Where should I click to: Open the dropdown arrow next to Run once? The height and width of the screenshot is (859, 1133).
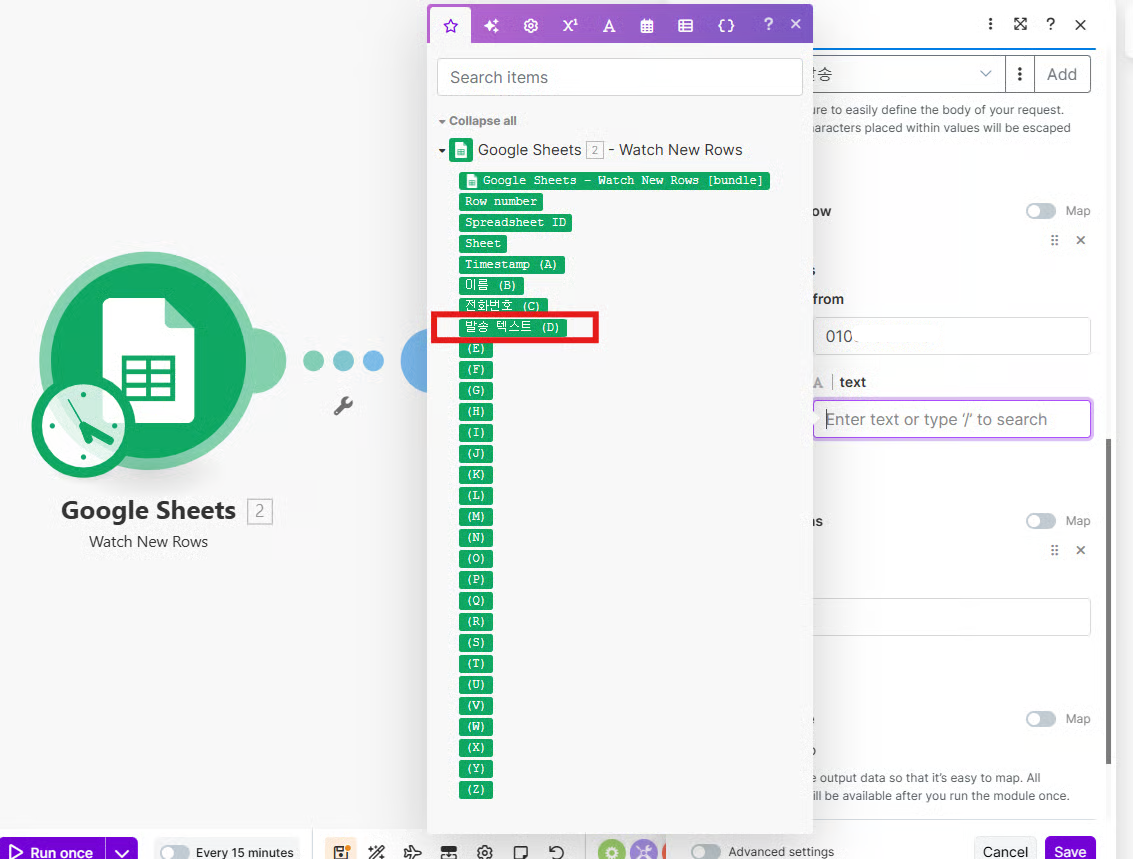pyautogui.click(x=122, y=852)
